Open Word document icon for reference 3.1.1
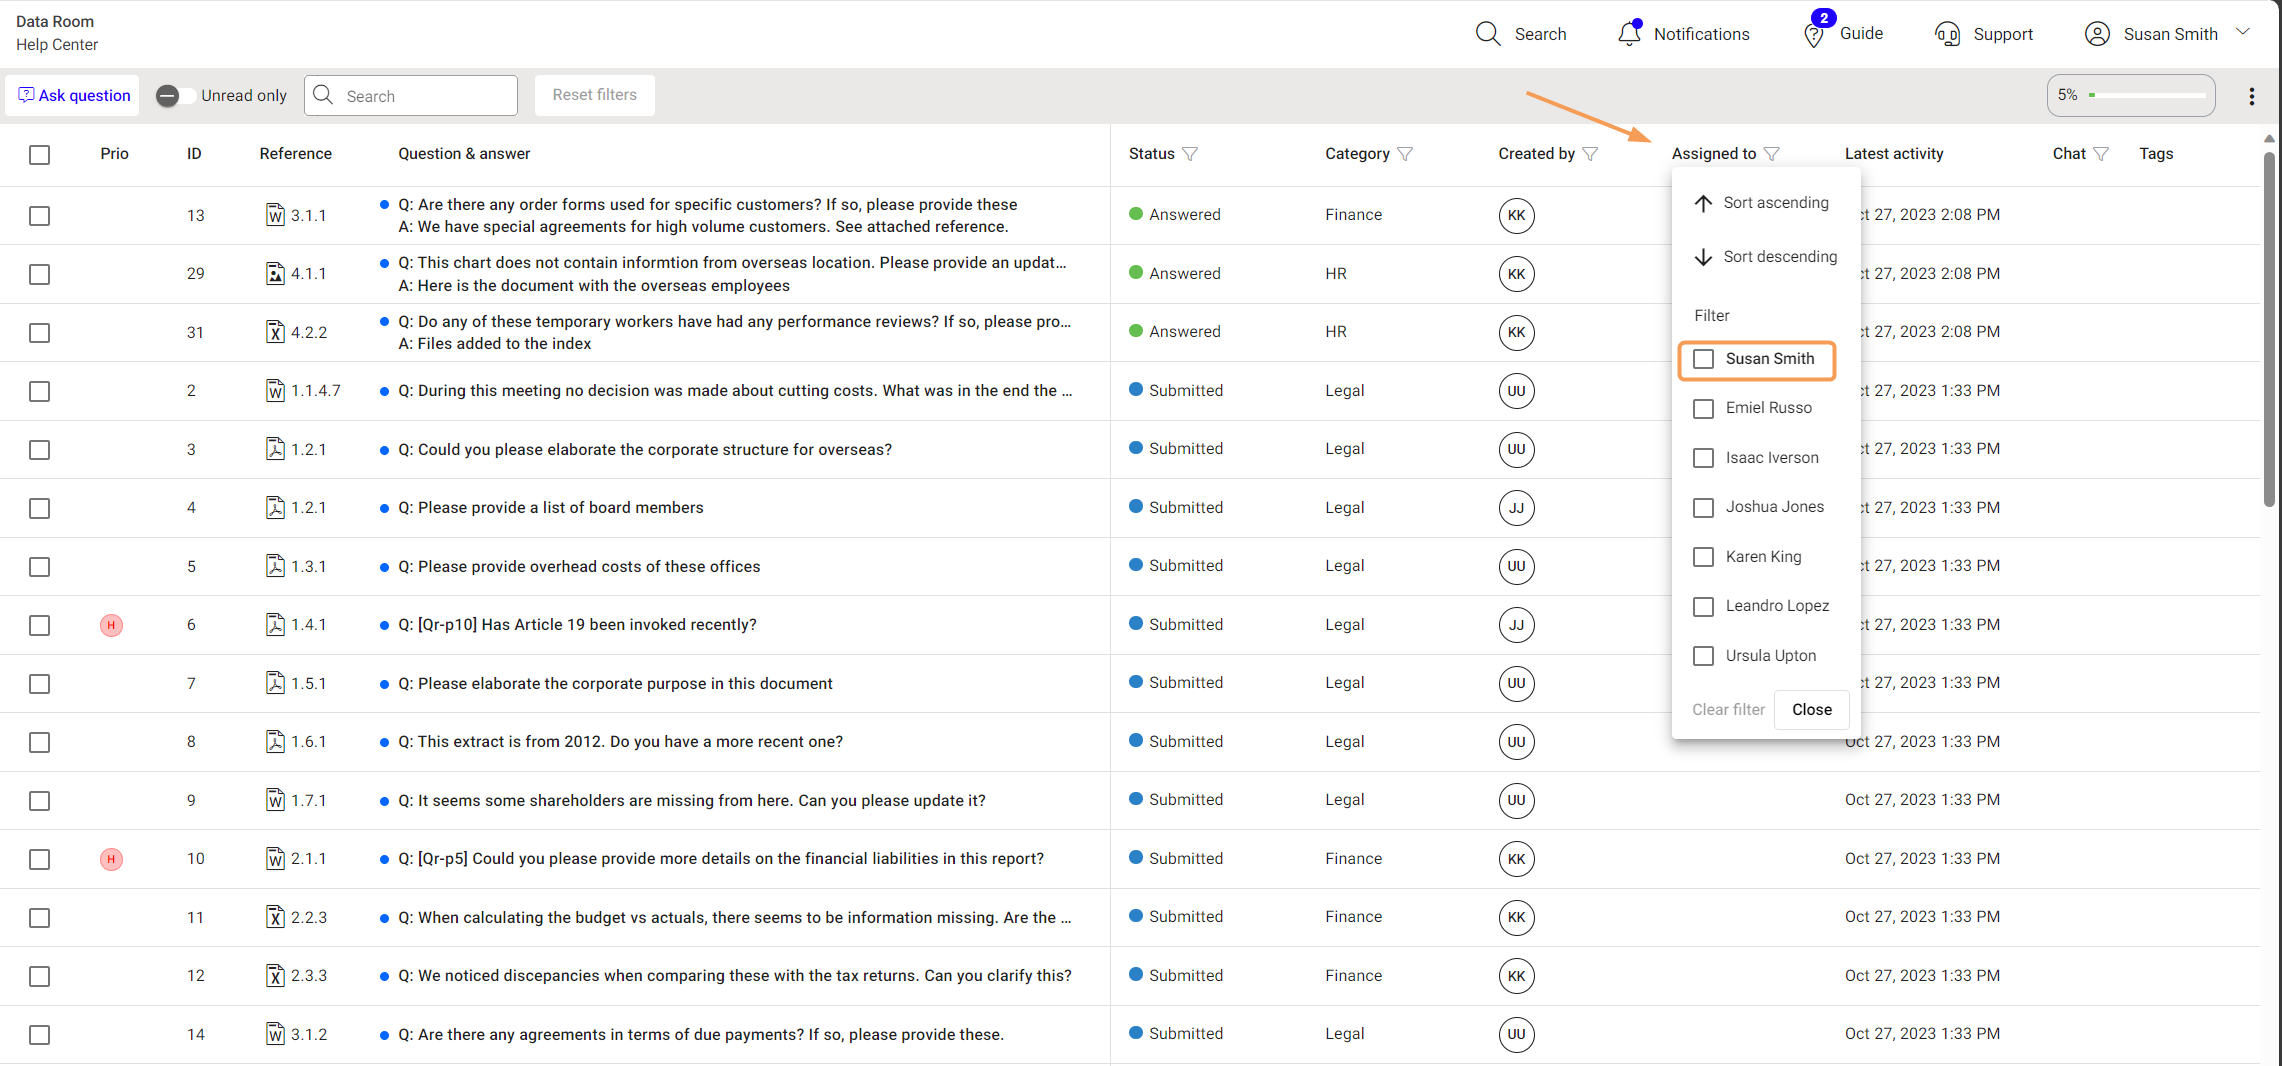 coord(275,215)
